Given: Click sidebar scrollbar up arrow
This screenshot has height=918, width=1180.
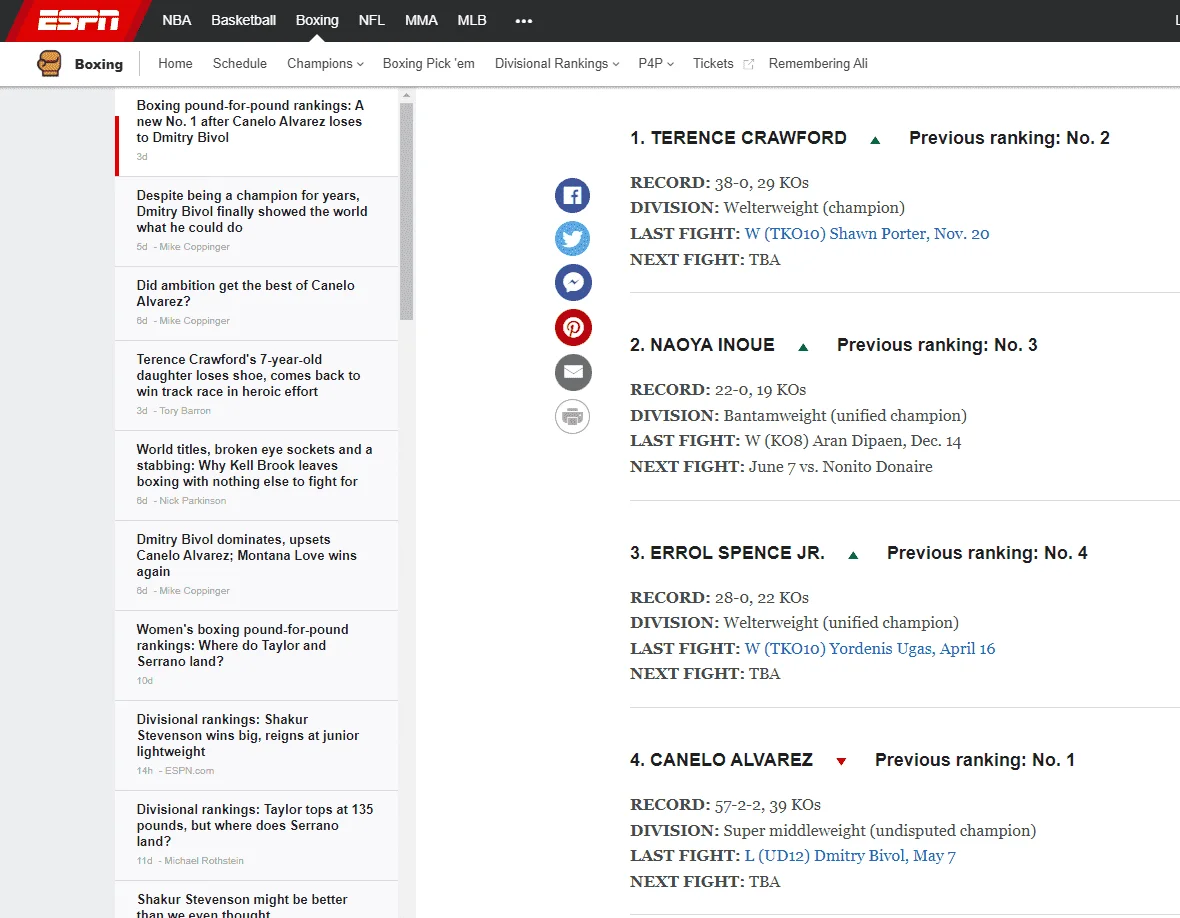Looking at the screenshot, I should click(x=406, y=96).
